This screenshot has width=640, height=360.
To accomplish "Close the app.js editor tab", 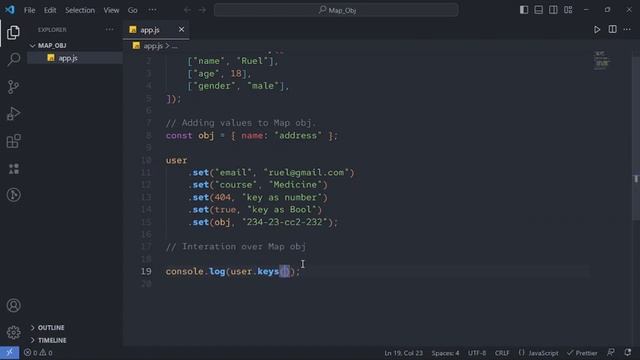I will pyautogui.click(x=181, y=29).
